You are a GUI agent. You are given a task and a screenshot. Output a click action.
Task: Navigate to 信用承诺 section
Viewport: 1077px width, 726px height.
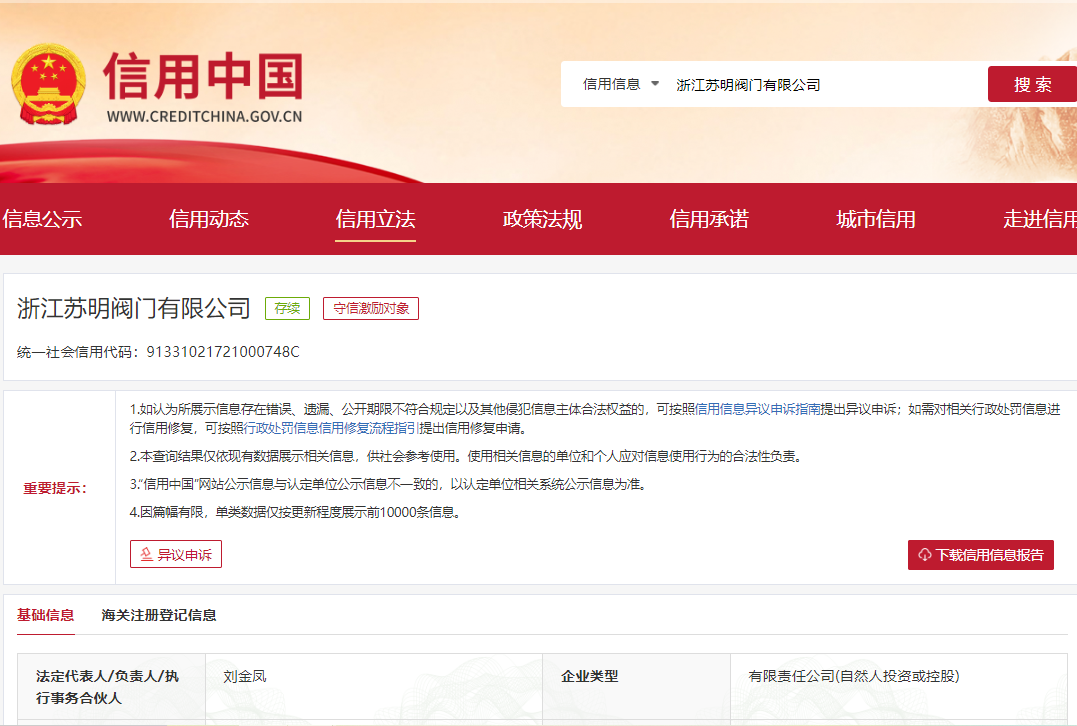(x=709, y=220)
